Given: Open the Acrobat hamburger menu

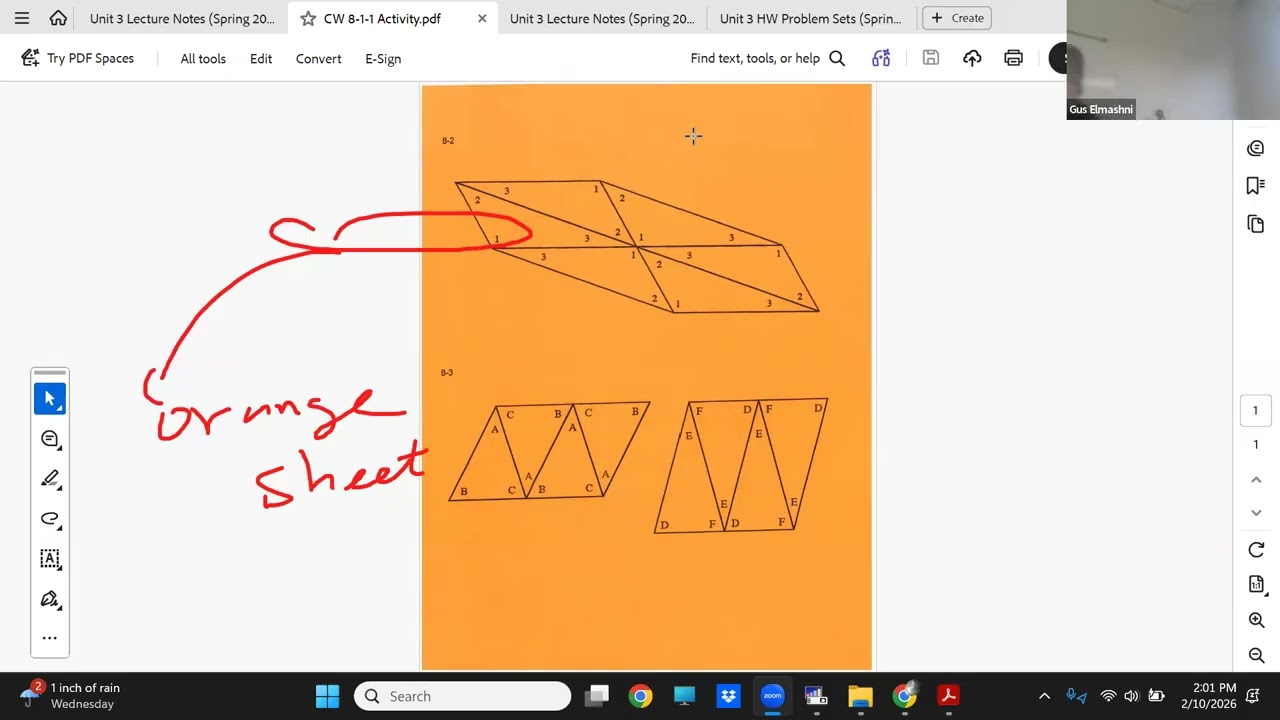Looking at the screenshot, I should point(22,18).
